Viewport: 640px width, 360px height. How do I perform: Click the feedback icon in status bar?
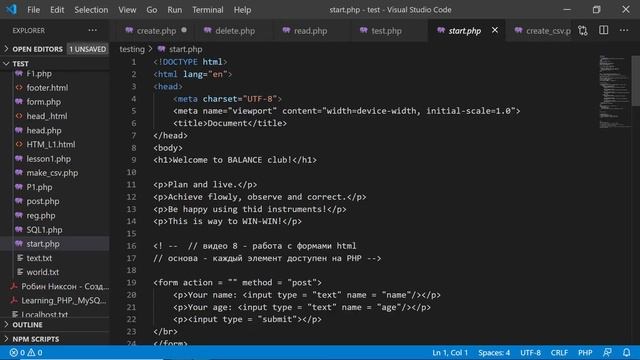[607, 353]
